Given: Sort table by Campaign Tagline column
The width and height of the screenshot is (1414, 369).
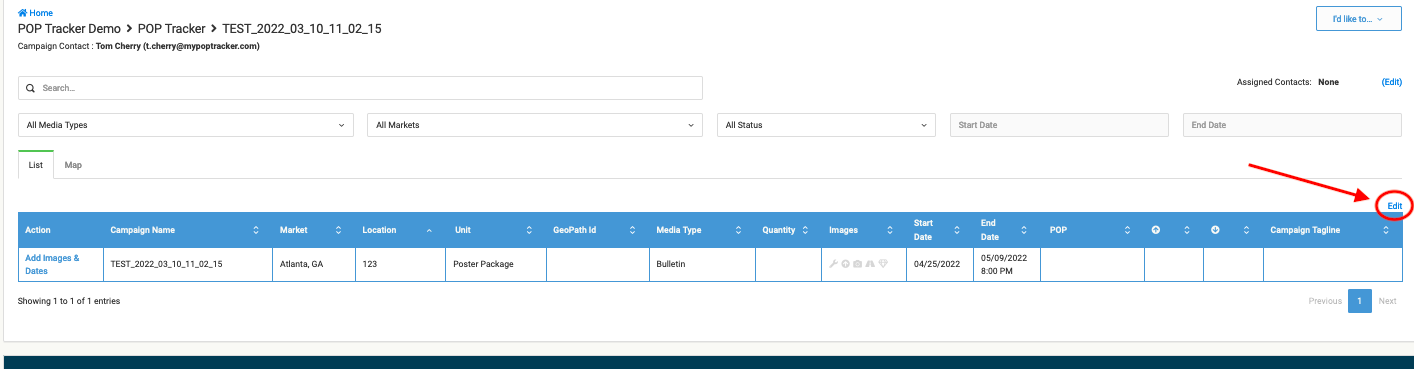Looking at the screenshot, I should (1332, 230).
